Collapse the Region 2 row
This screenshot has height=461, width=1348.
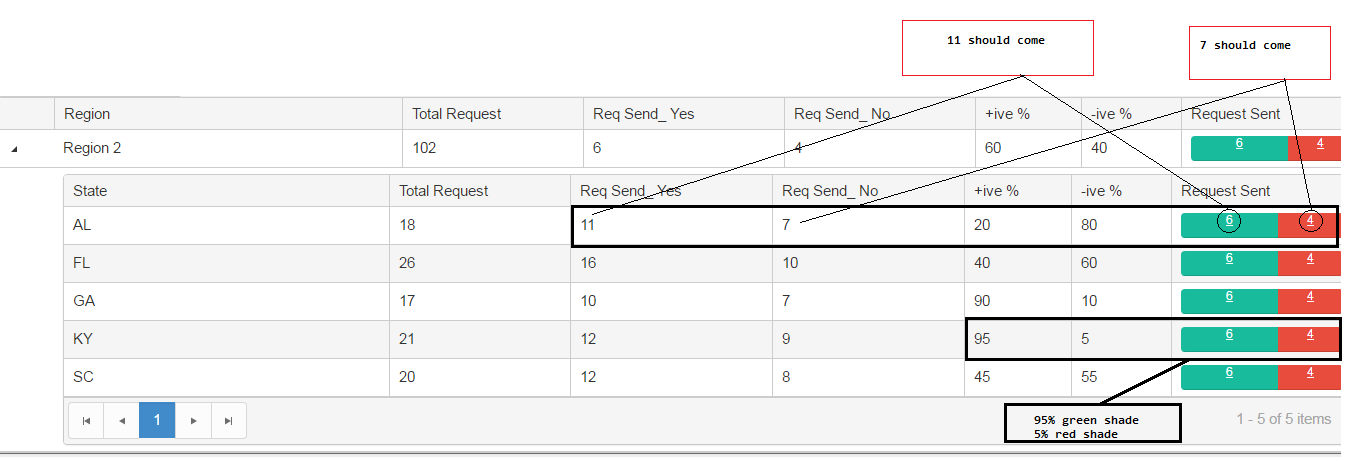pos(14,149)
